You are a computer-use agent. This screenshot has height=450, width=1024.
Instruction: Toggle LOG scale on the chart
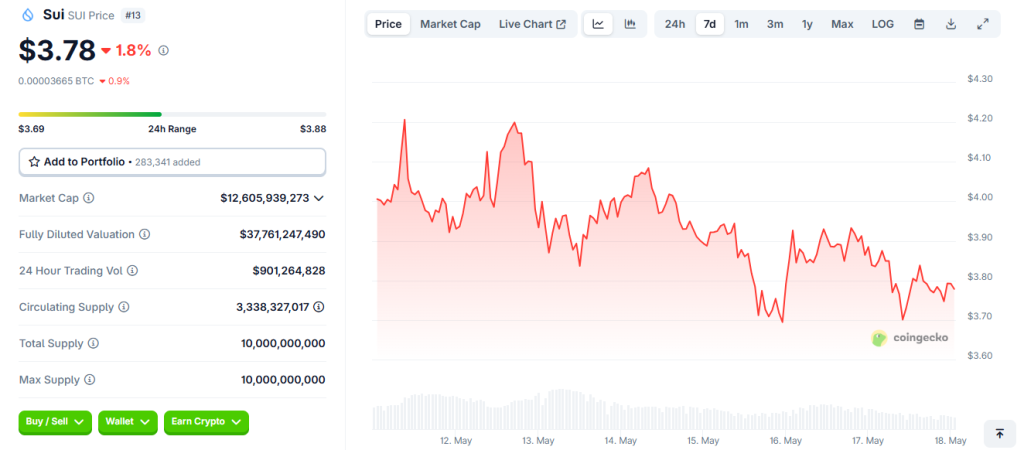click(x=883, y=24)
